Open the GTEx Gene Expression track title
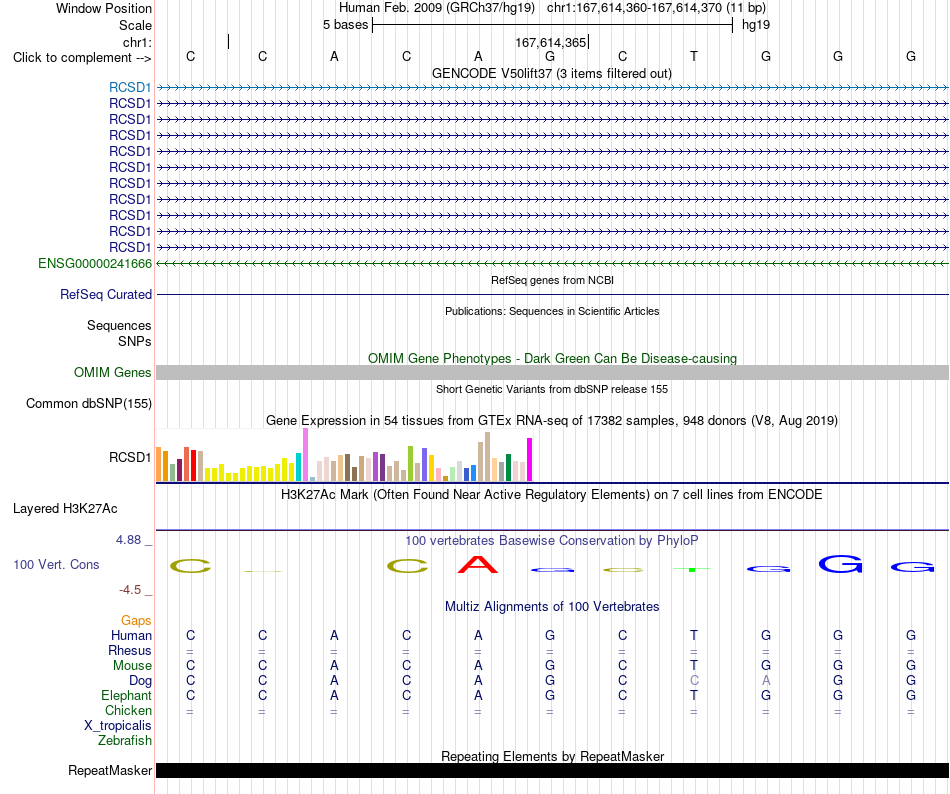Screen dimensions: 950x794 (x=552, y=420)
